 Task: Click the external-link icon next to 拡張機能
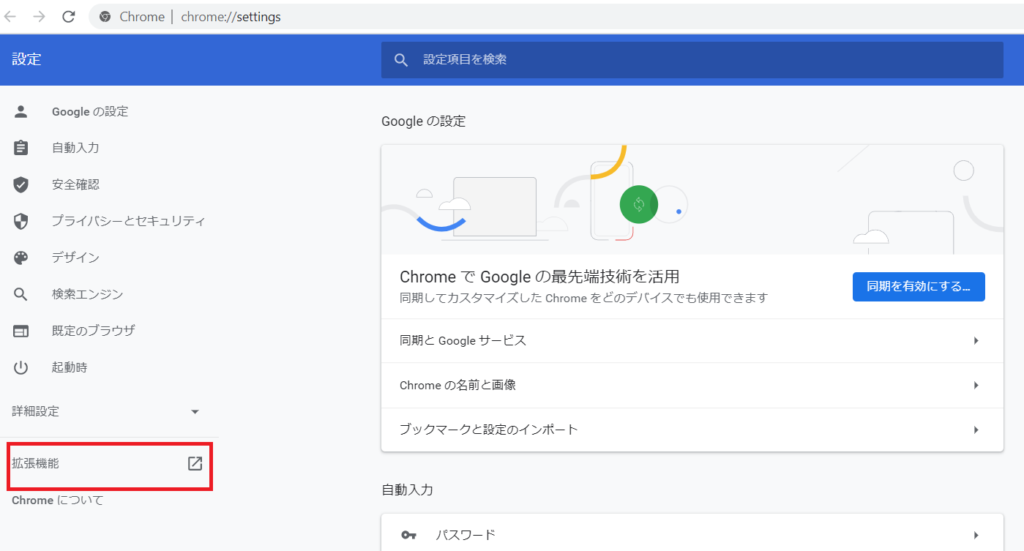195,463
